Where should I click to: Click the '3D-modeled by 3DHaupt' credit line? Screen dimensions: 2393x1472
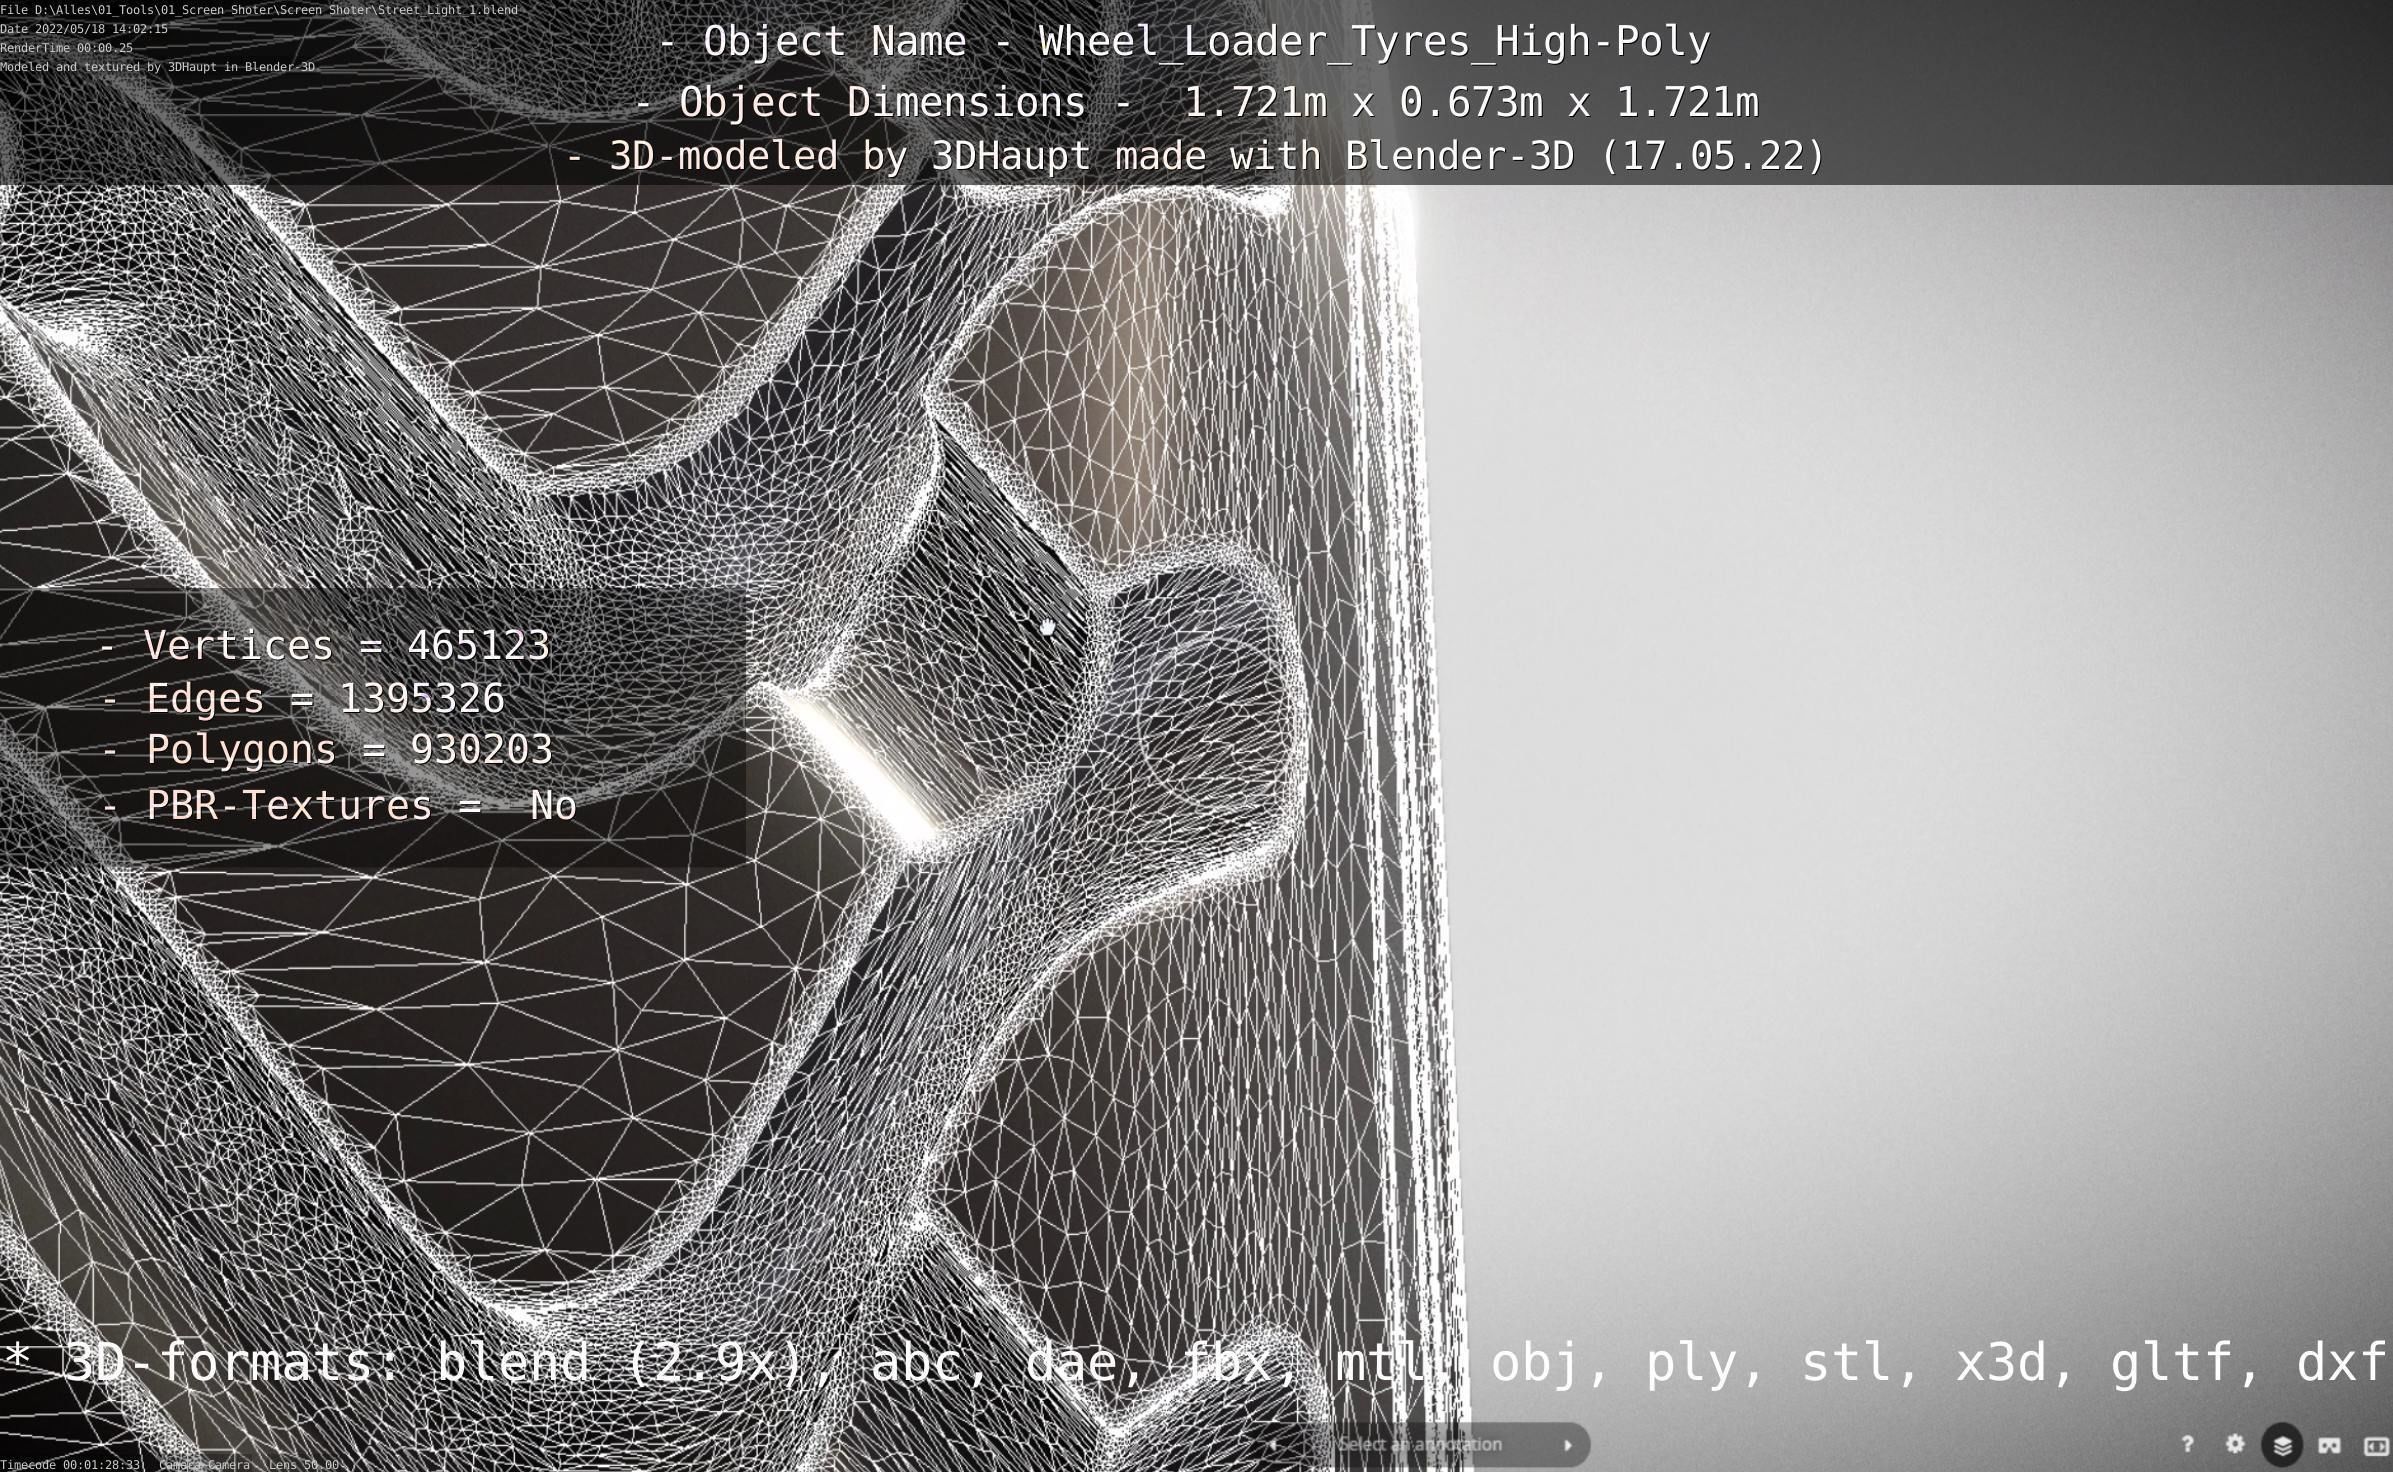[1196, 156]
